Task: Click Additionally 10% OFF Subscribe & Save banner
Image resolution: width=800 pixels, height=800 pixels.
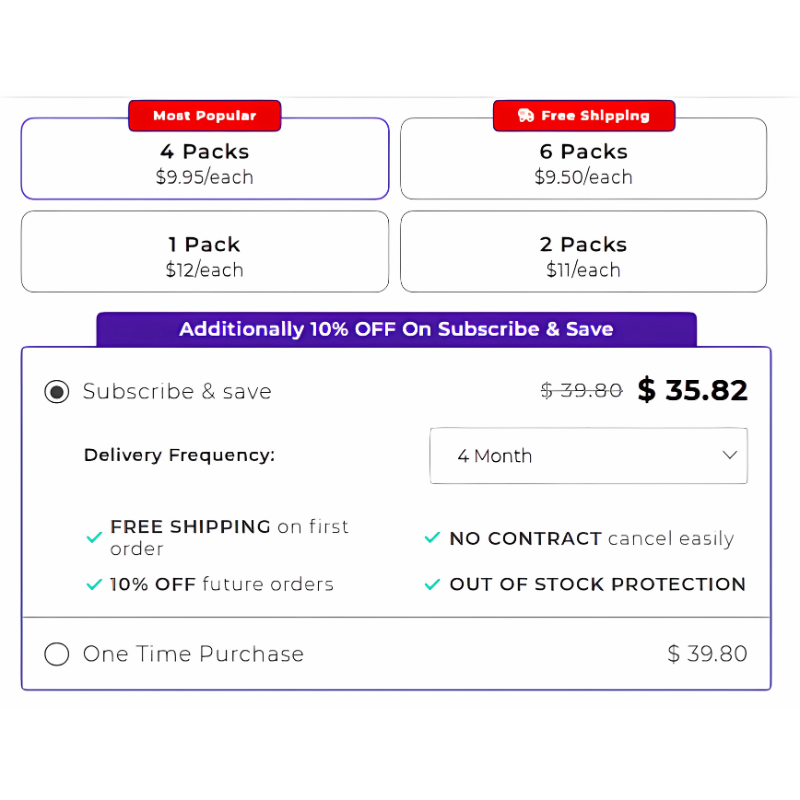Action: [x=396, y=330]
